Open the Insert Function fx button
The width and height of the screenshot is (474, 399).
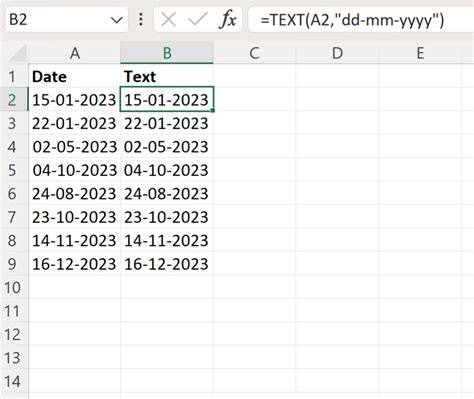[227, 20]
